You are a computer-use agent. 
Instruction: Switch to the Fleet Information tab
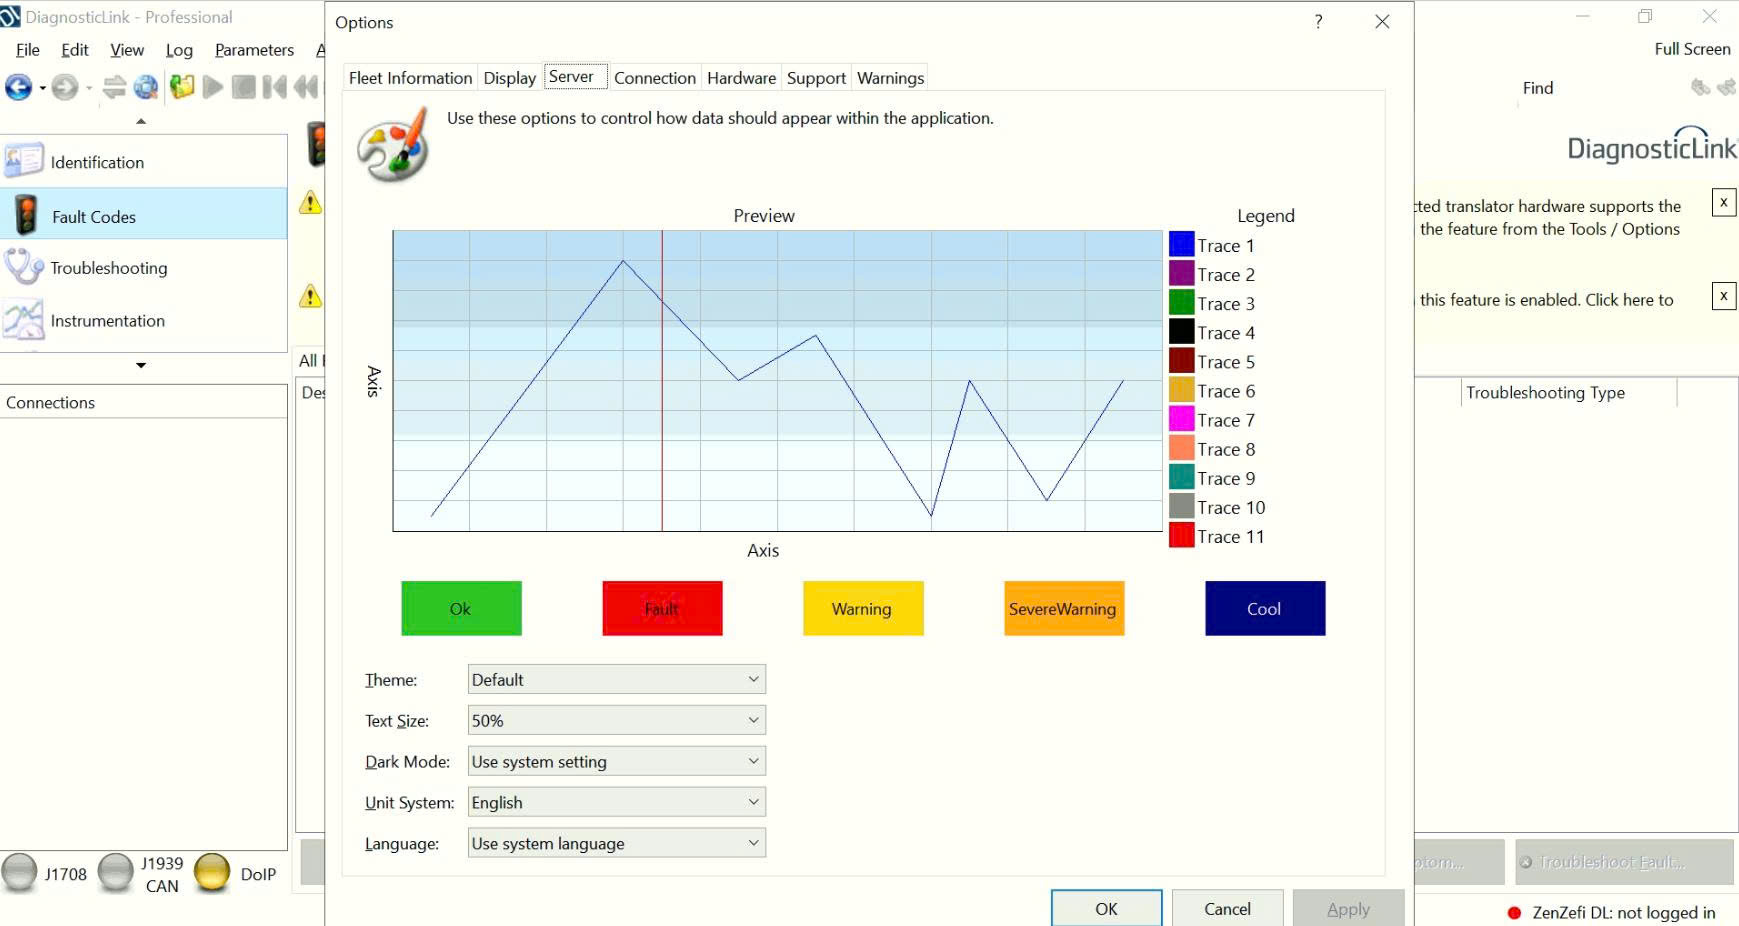point(410,78)
